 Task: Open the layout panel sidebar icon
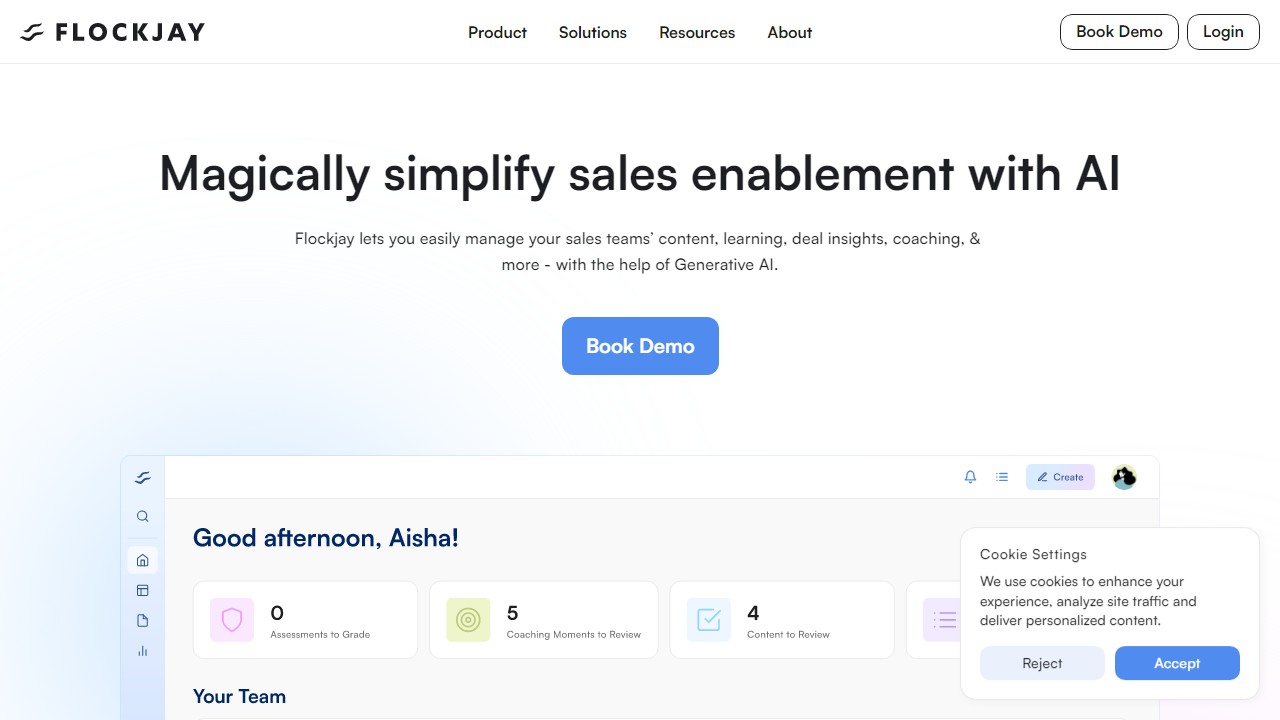143,590
